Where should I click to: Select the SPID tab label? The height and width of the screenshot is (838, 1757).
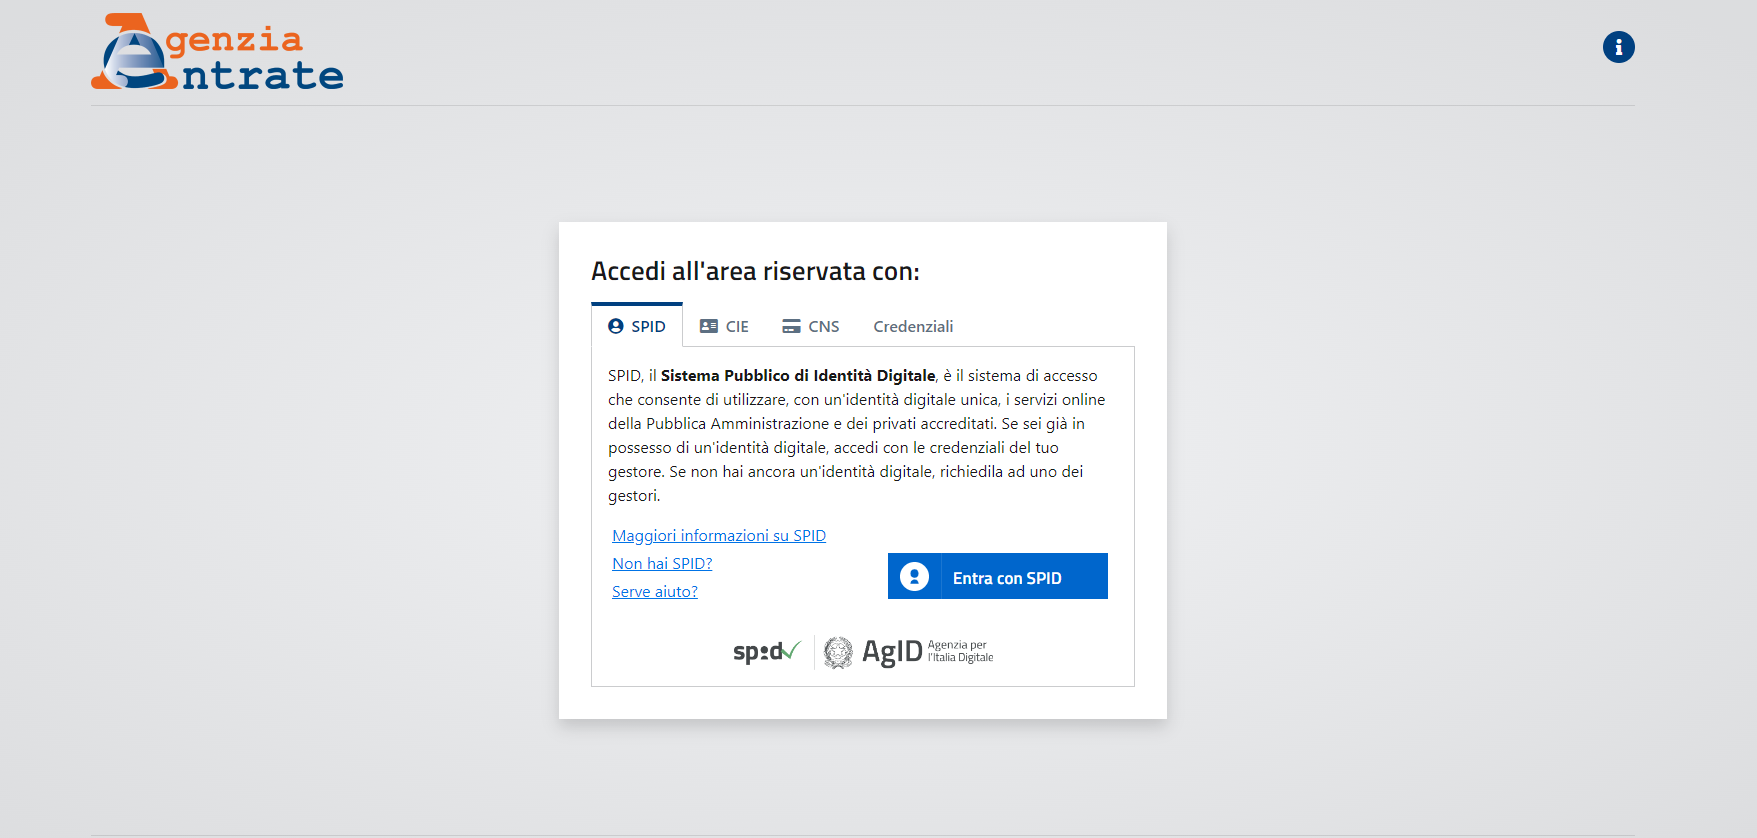(648, 326)
